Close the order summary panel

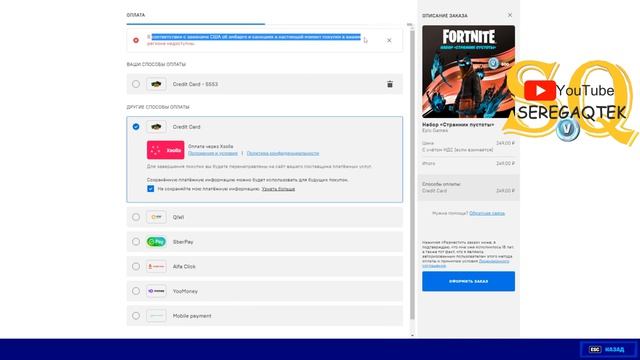coord(510,15)
